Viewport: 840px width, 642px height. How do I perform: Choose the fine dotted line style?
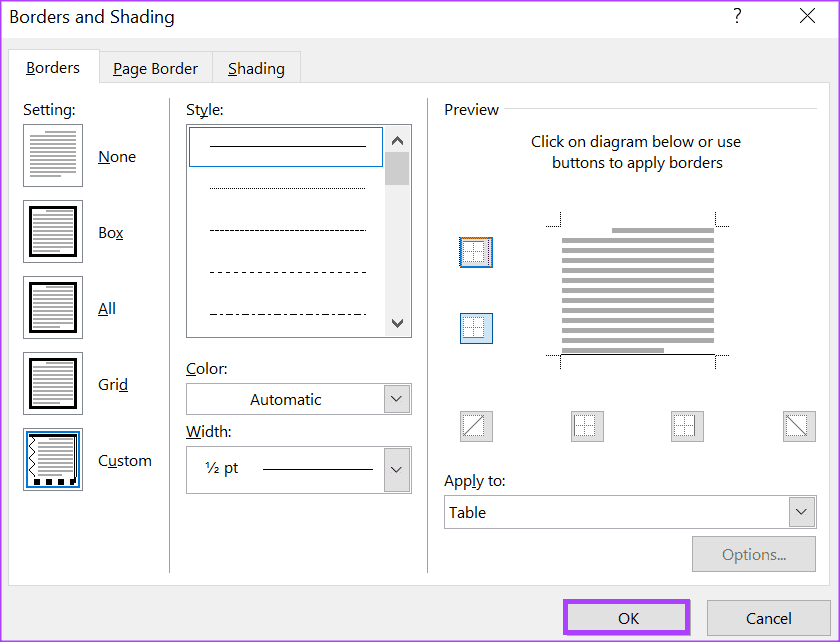click(287, 189)
